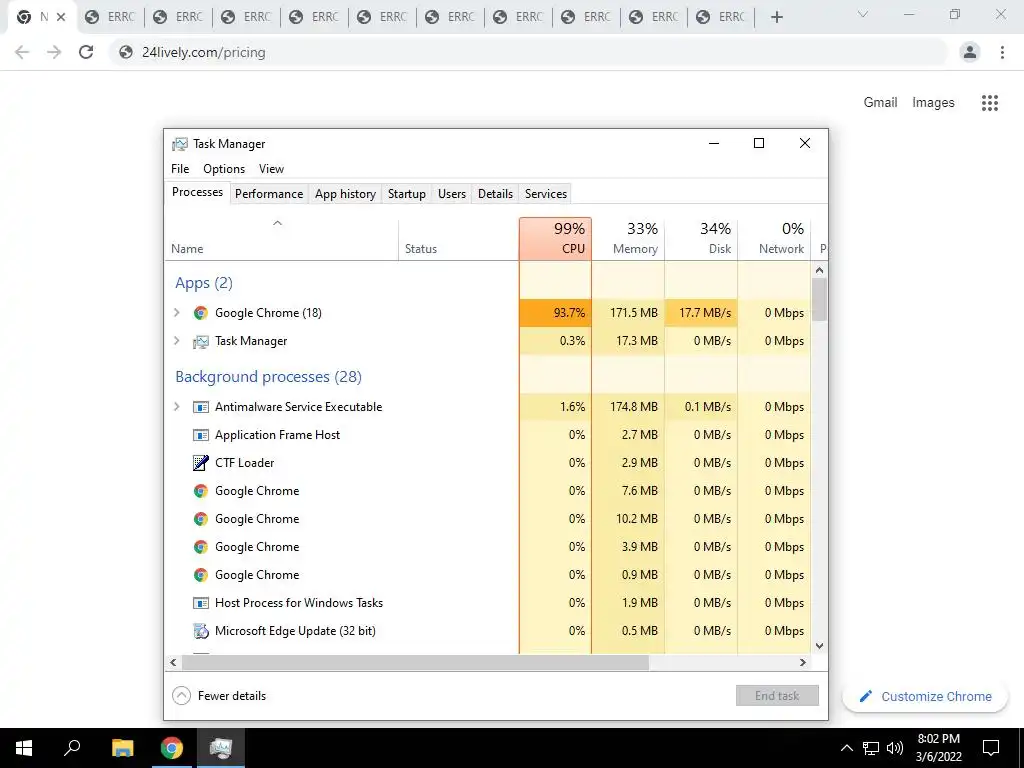1024x768 pixels.
Task: Switch to the Services tab
Action: point(546,194)
